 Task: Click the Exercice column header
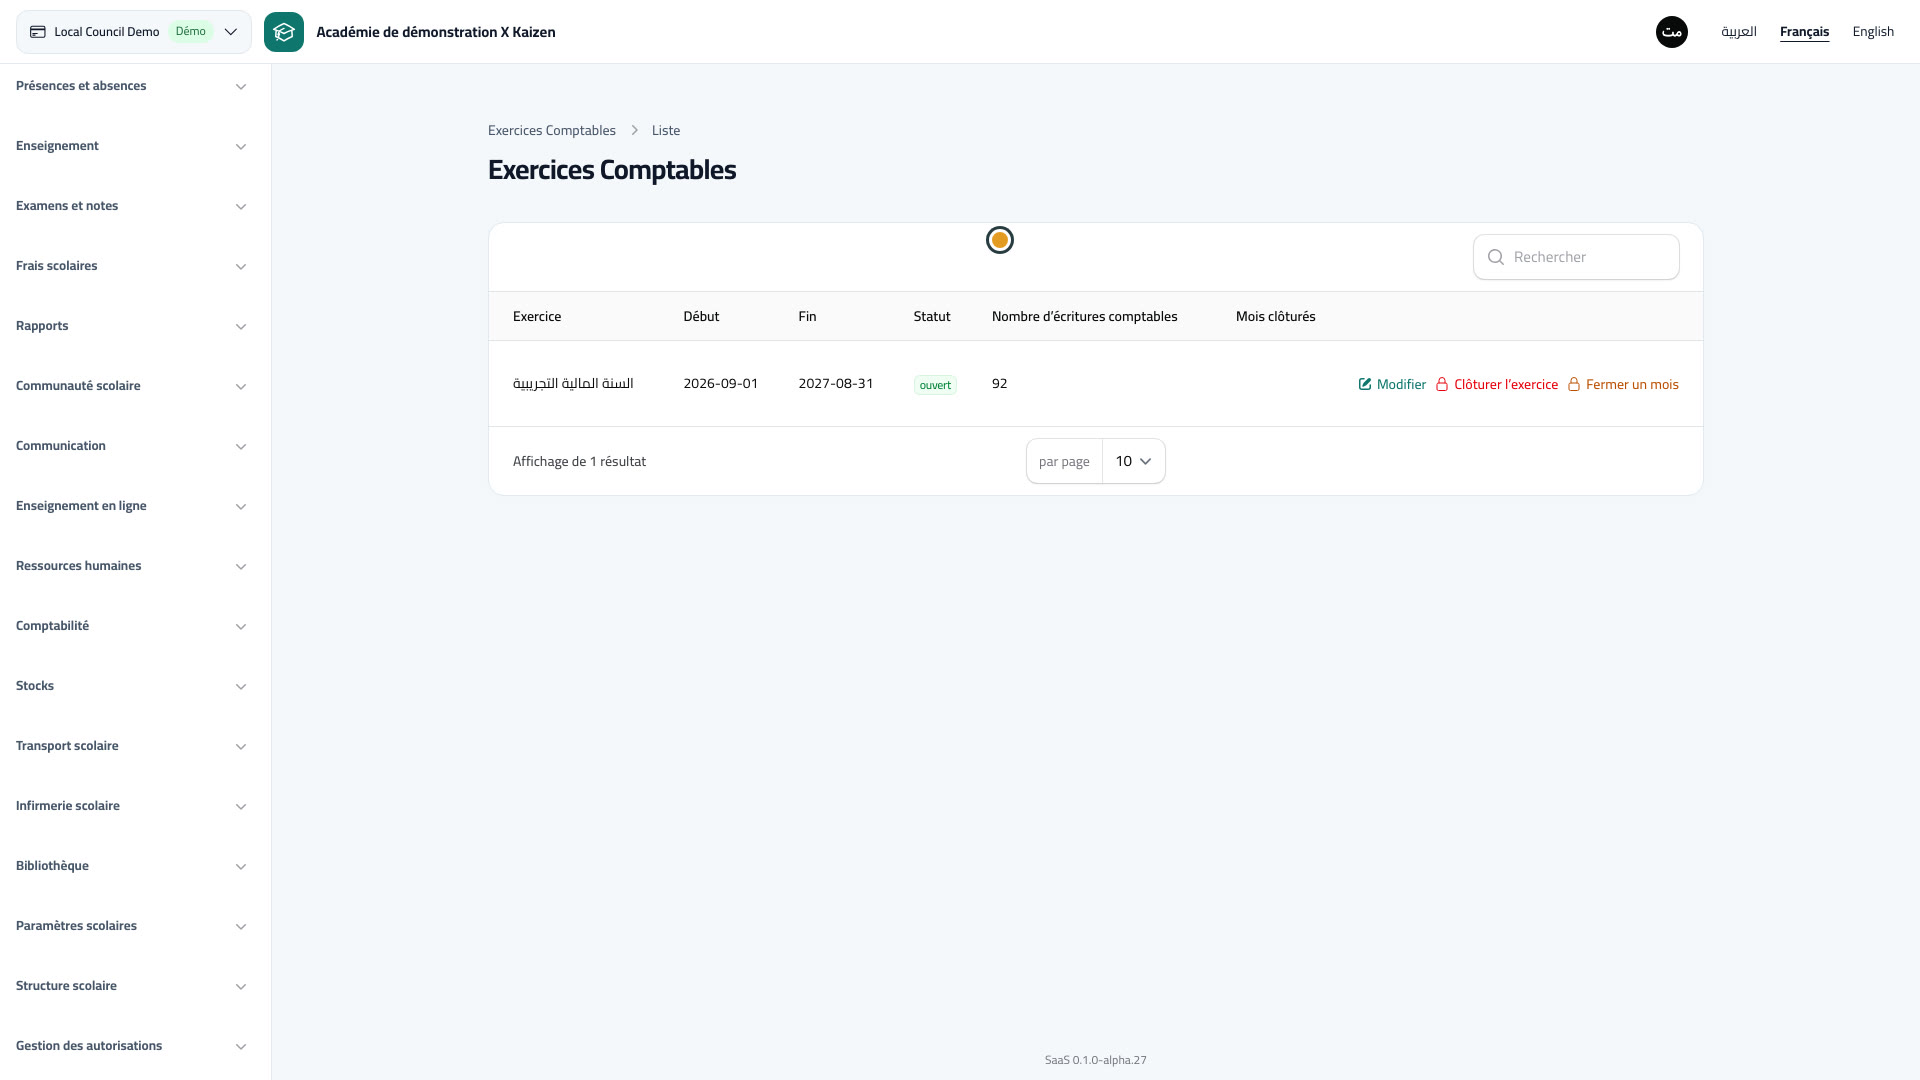537,316
